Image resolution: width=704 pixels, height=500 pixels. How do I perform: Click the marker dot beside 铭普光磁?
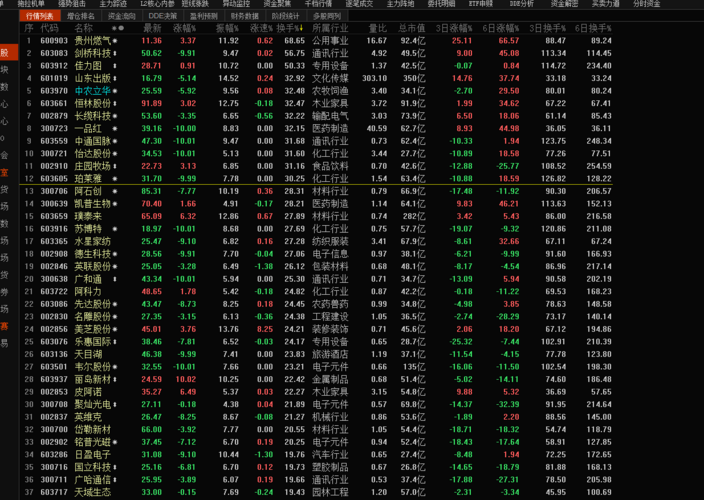(115, 443)
